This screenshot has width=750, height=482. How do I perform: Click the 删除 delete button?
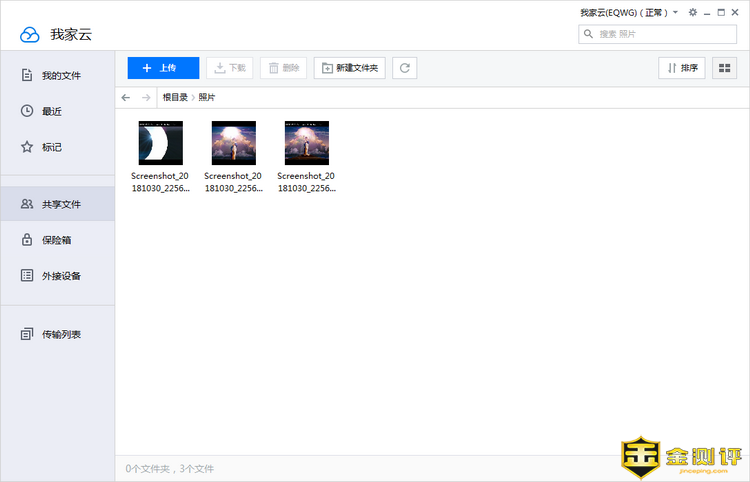(x=284, y=68)
